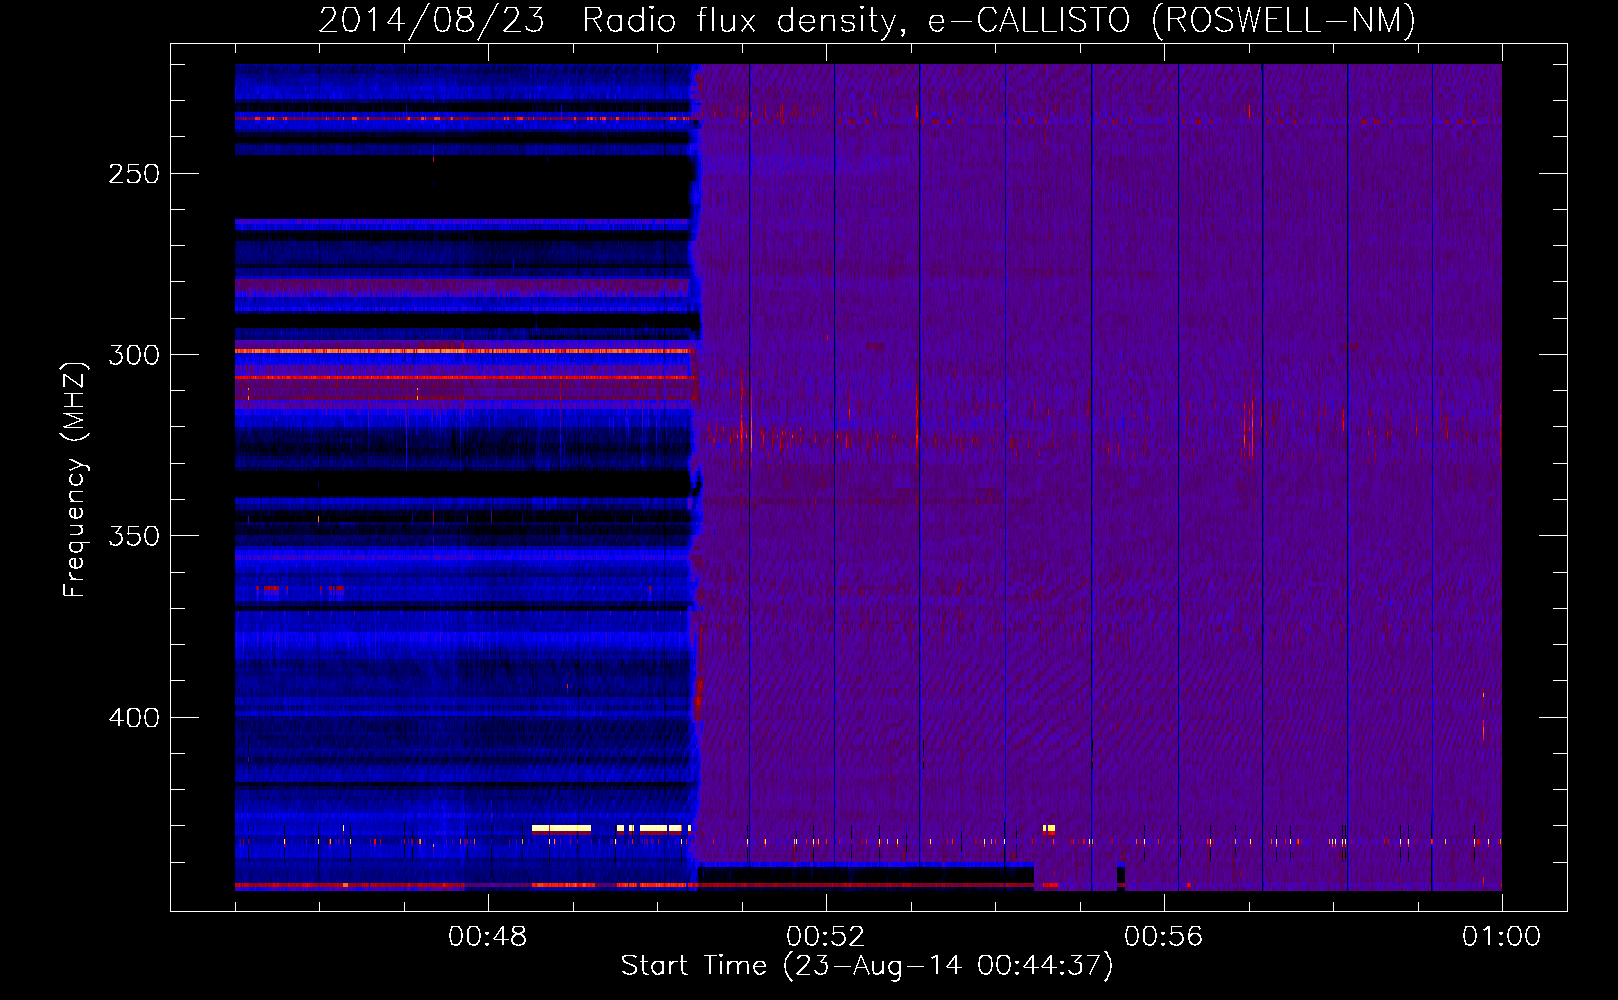
Task: Click the small yellow spot near 00:54:30
Action: (1048, 828)
